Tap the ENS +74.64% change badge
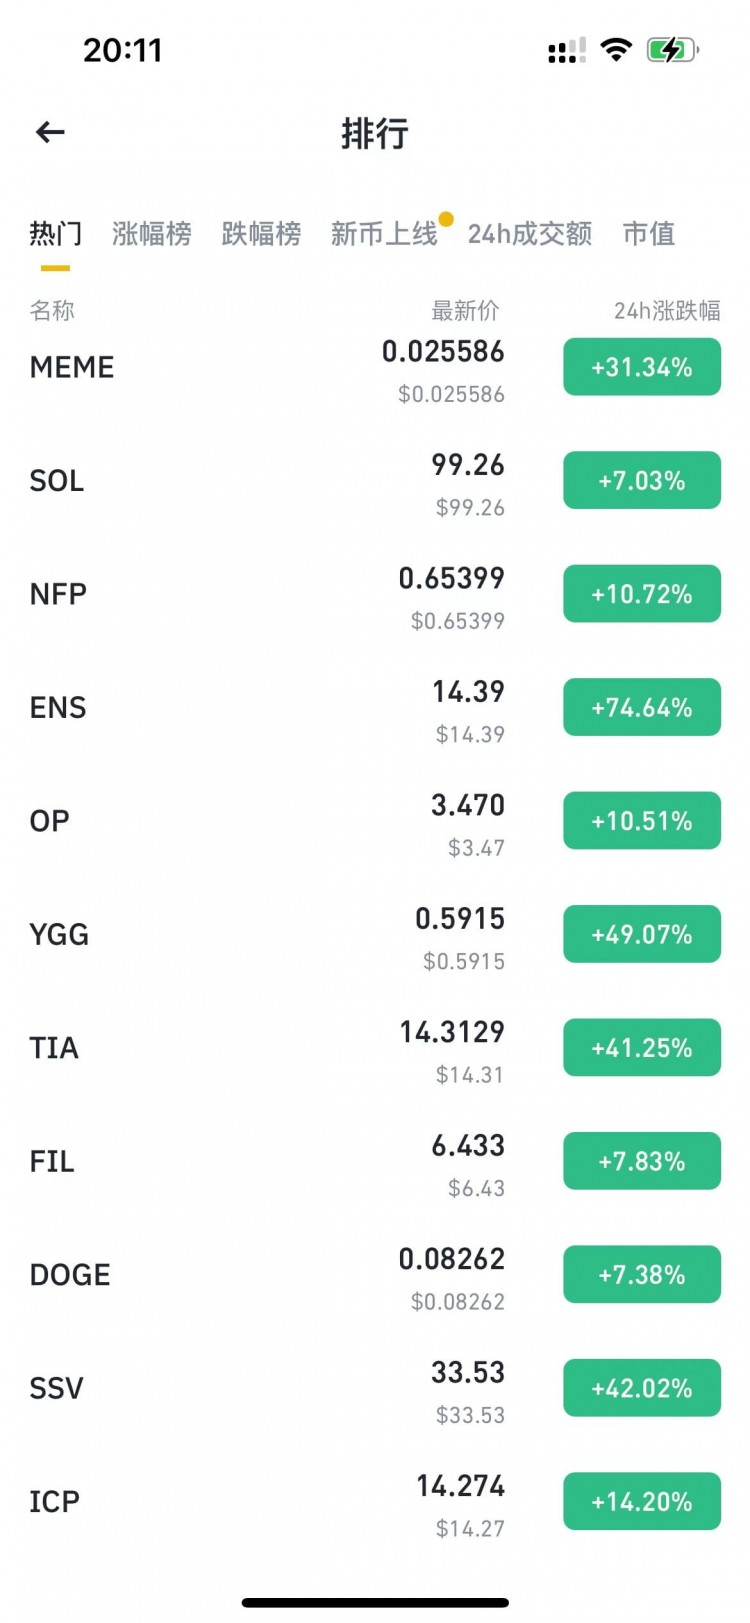 coord(642,708)
